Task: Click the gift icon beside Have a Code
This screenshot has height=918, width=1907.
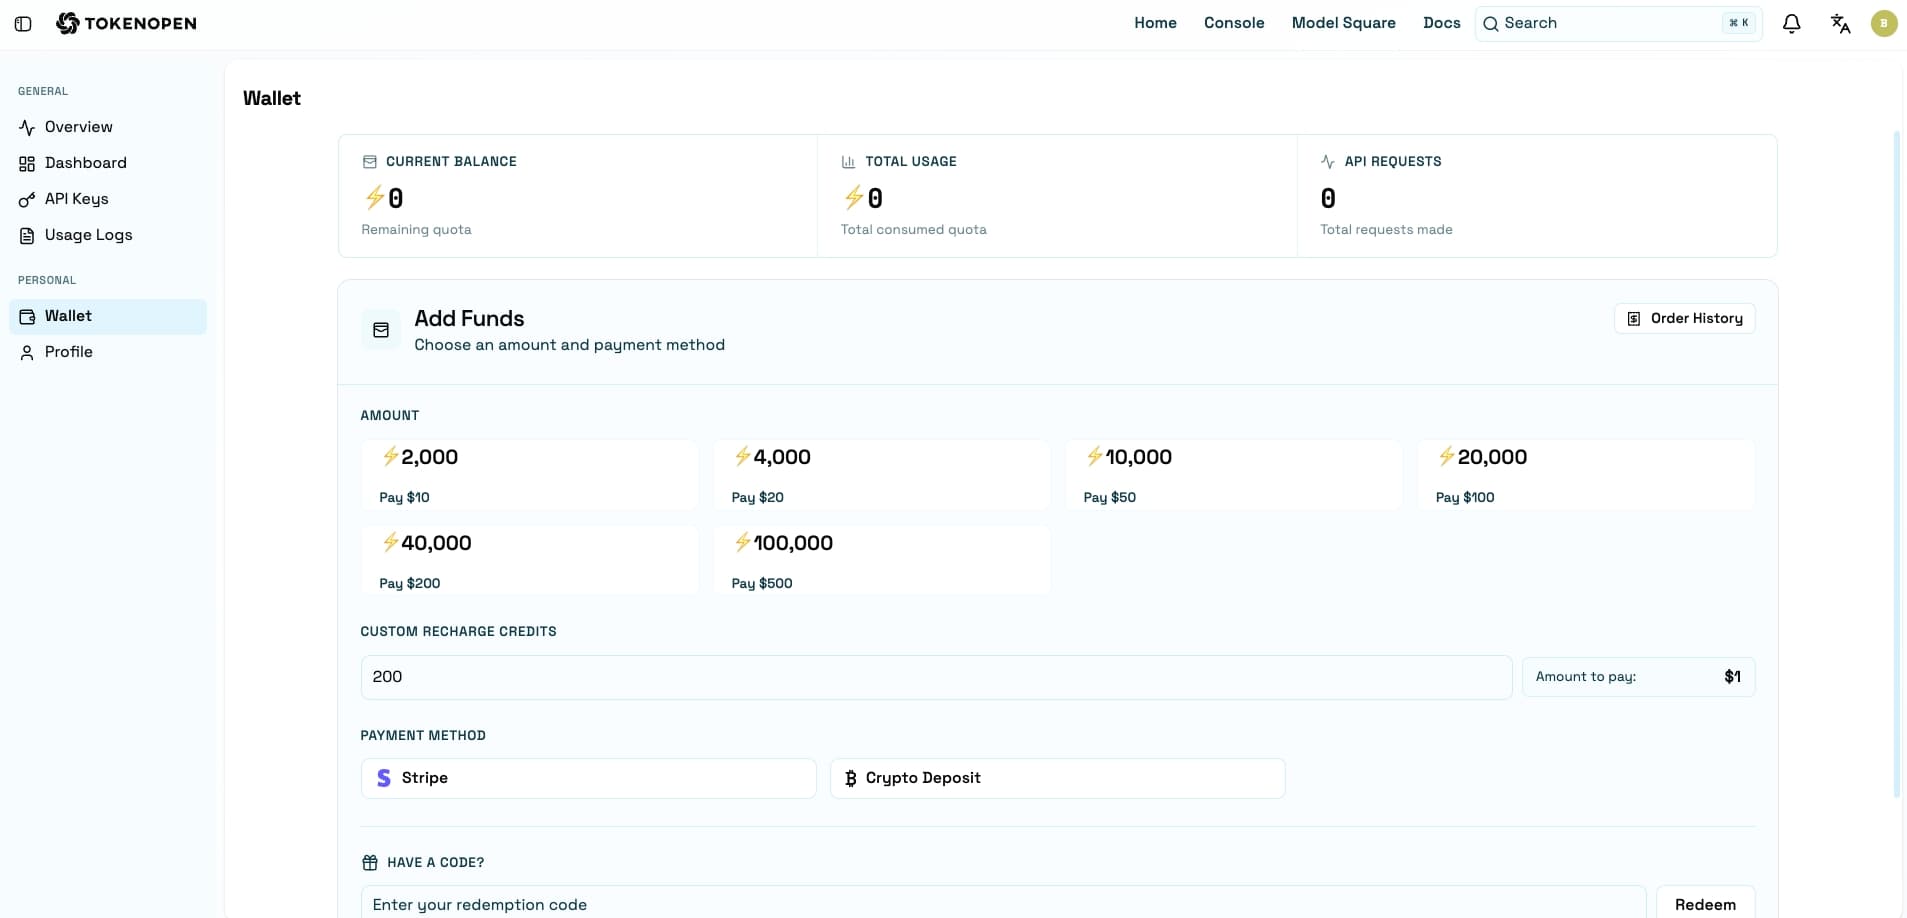Action: (370, 863)
